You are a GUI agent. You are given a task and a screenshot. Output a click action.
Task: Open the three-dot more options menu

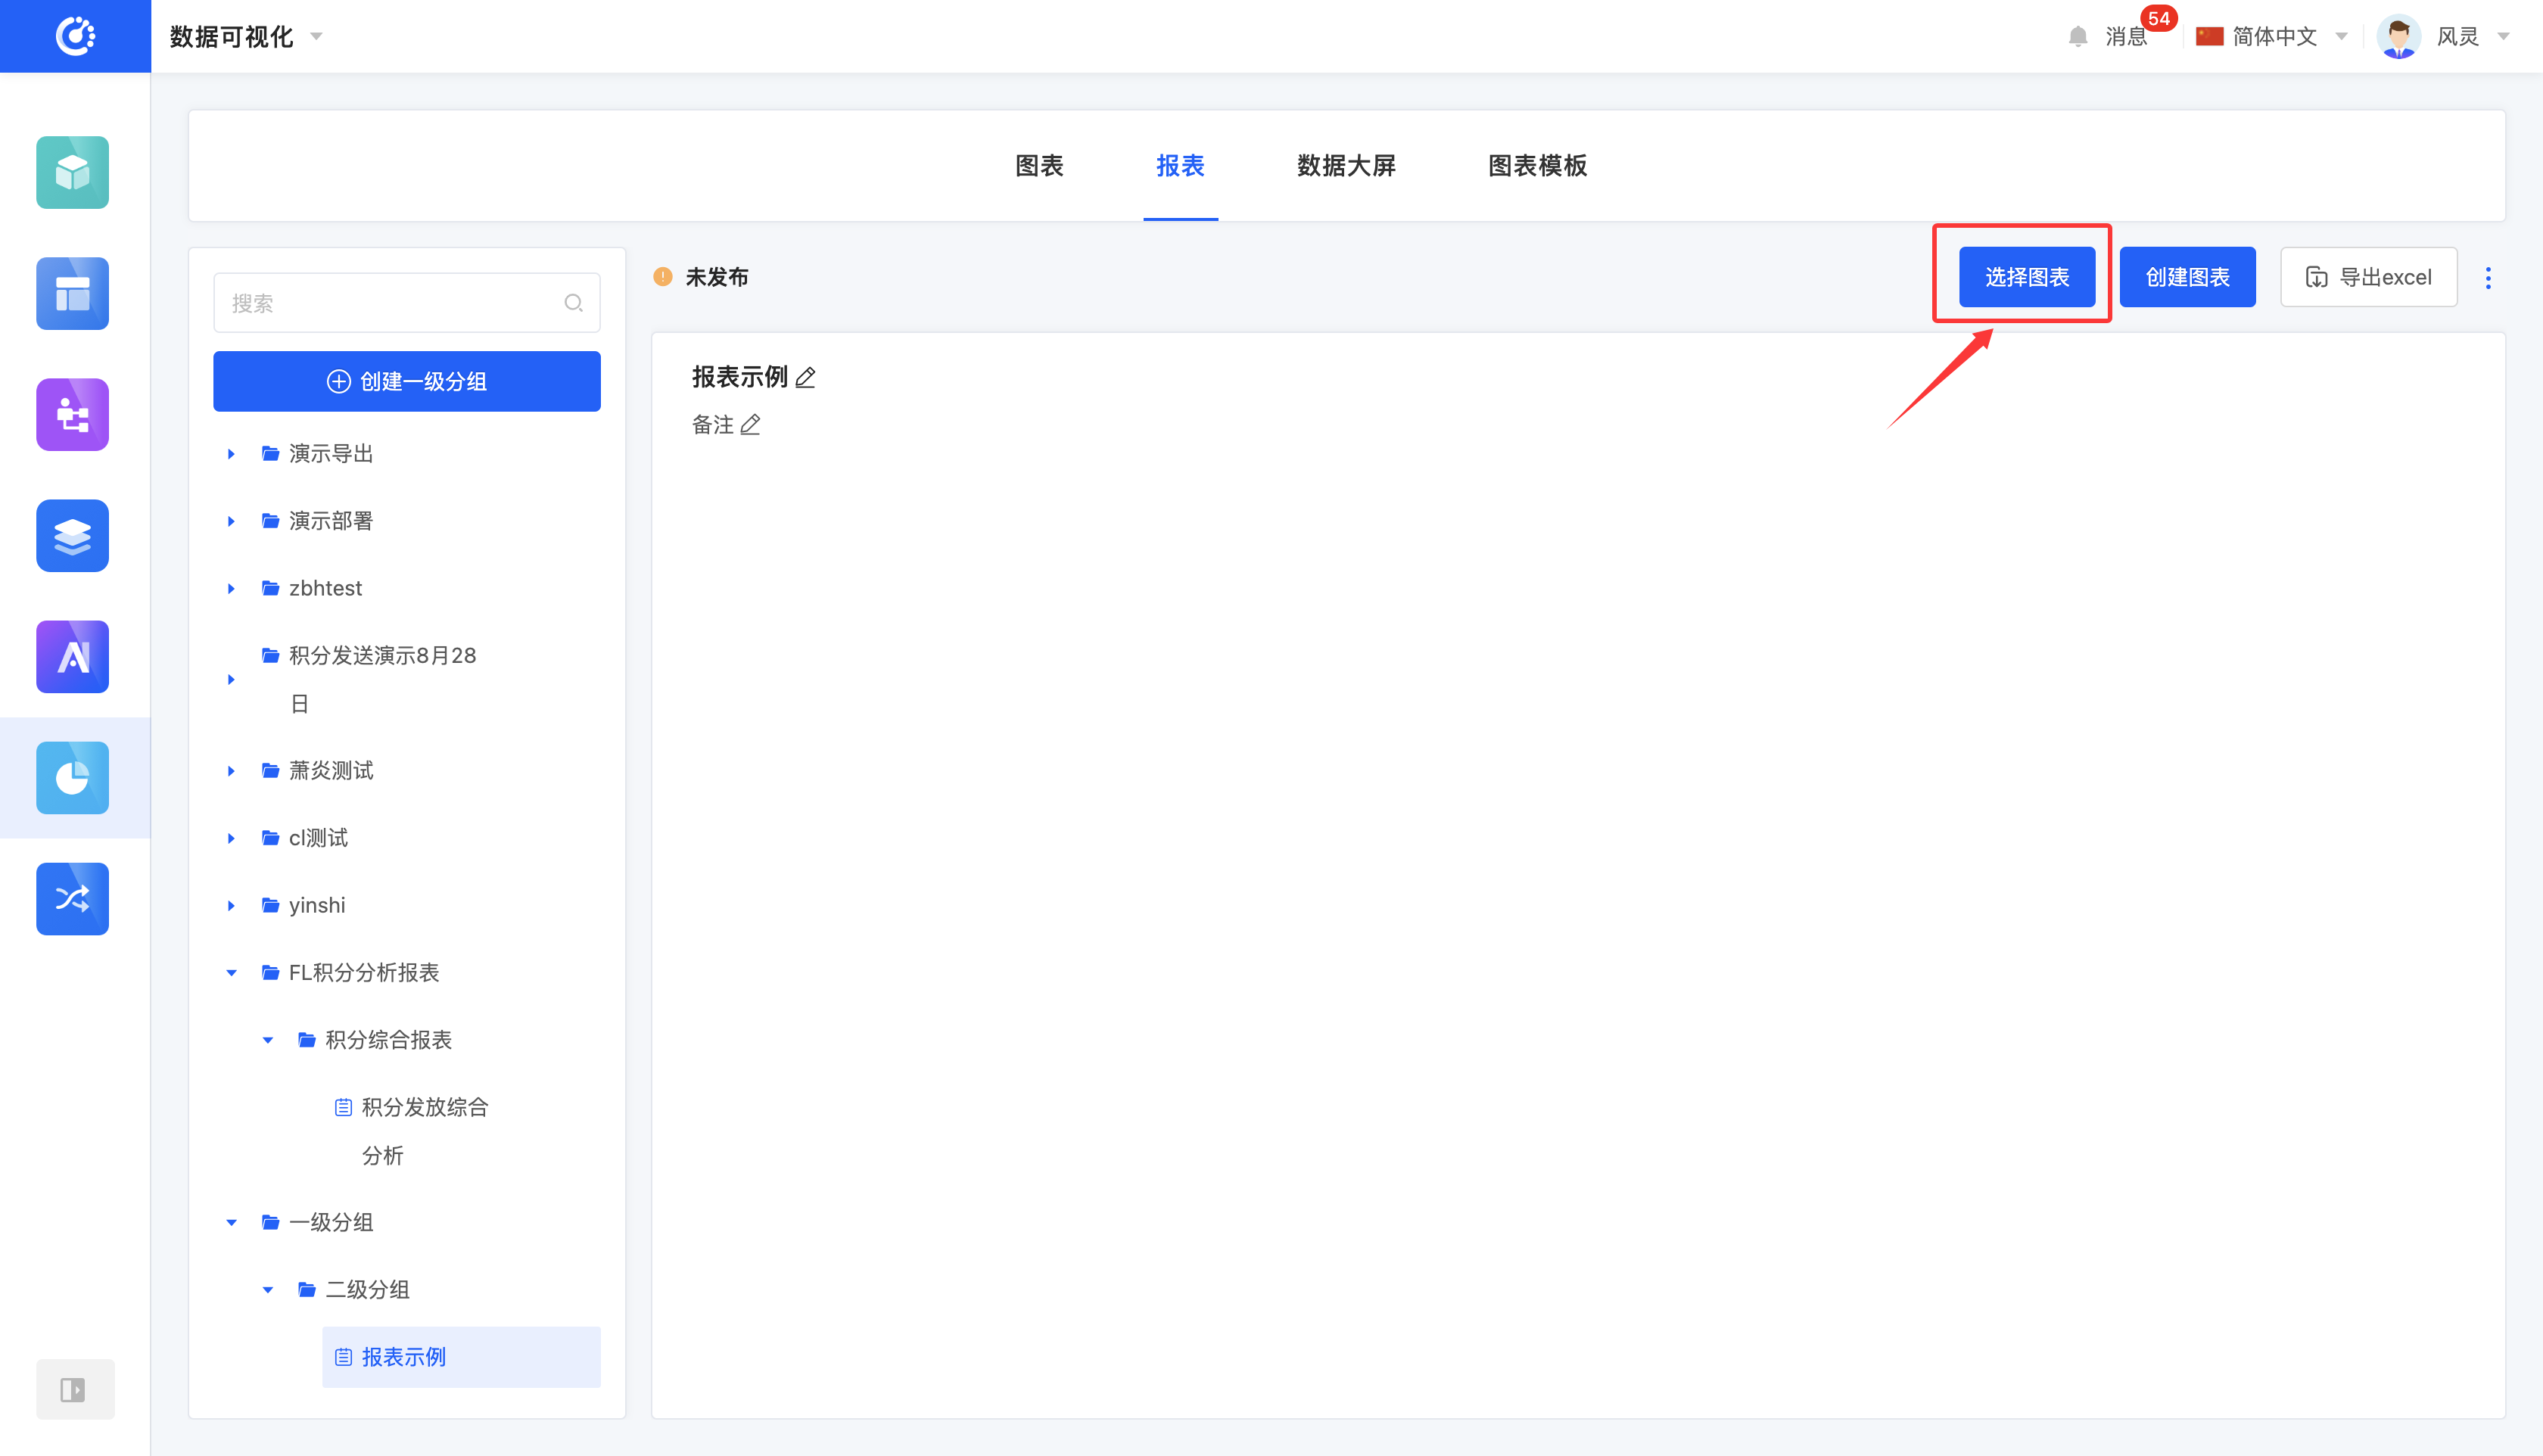tap(2488, 278)
